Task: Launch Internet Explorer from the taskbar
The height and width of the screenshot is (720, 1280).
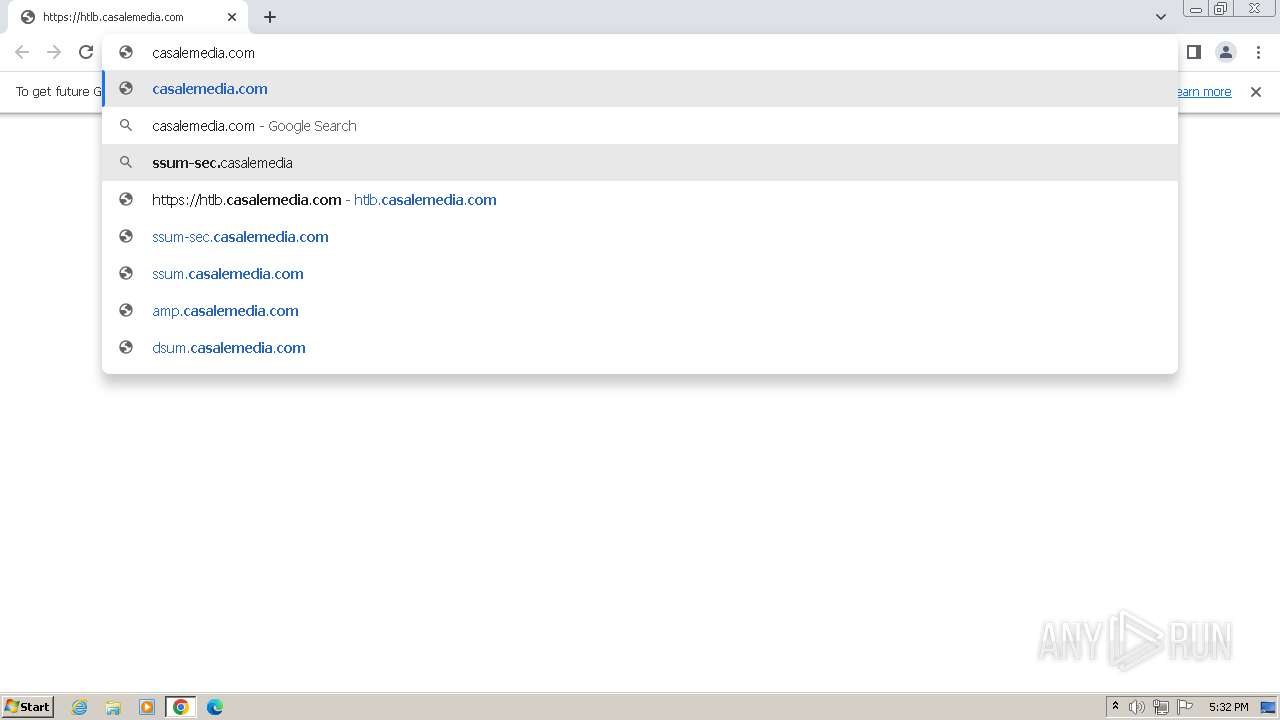Action: (80, 707)
